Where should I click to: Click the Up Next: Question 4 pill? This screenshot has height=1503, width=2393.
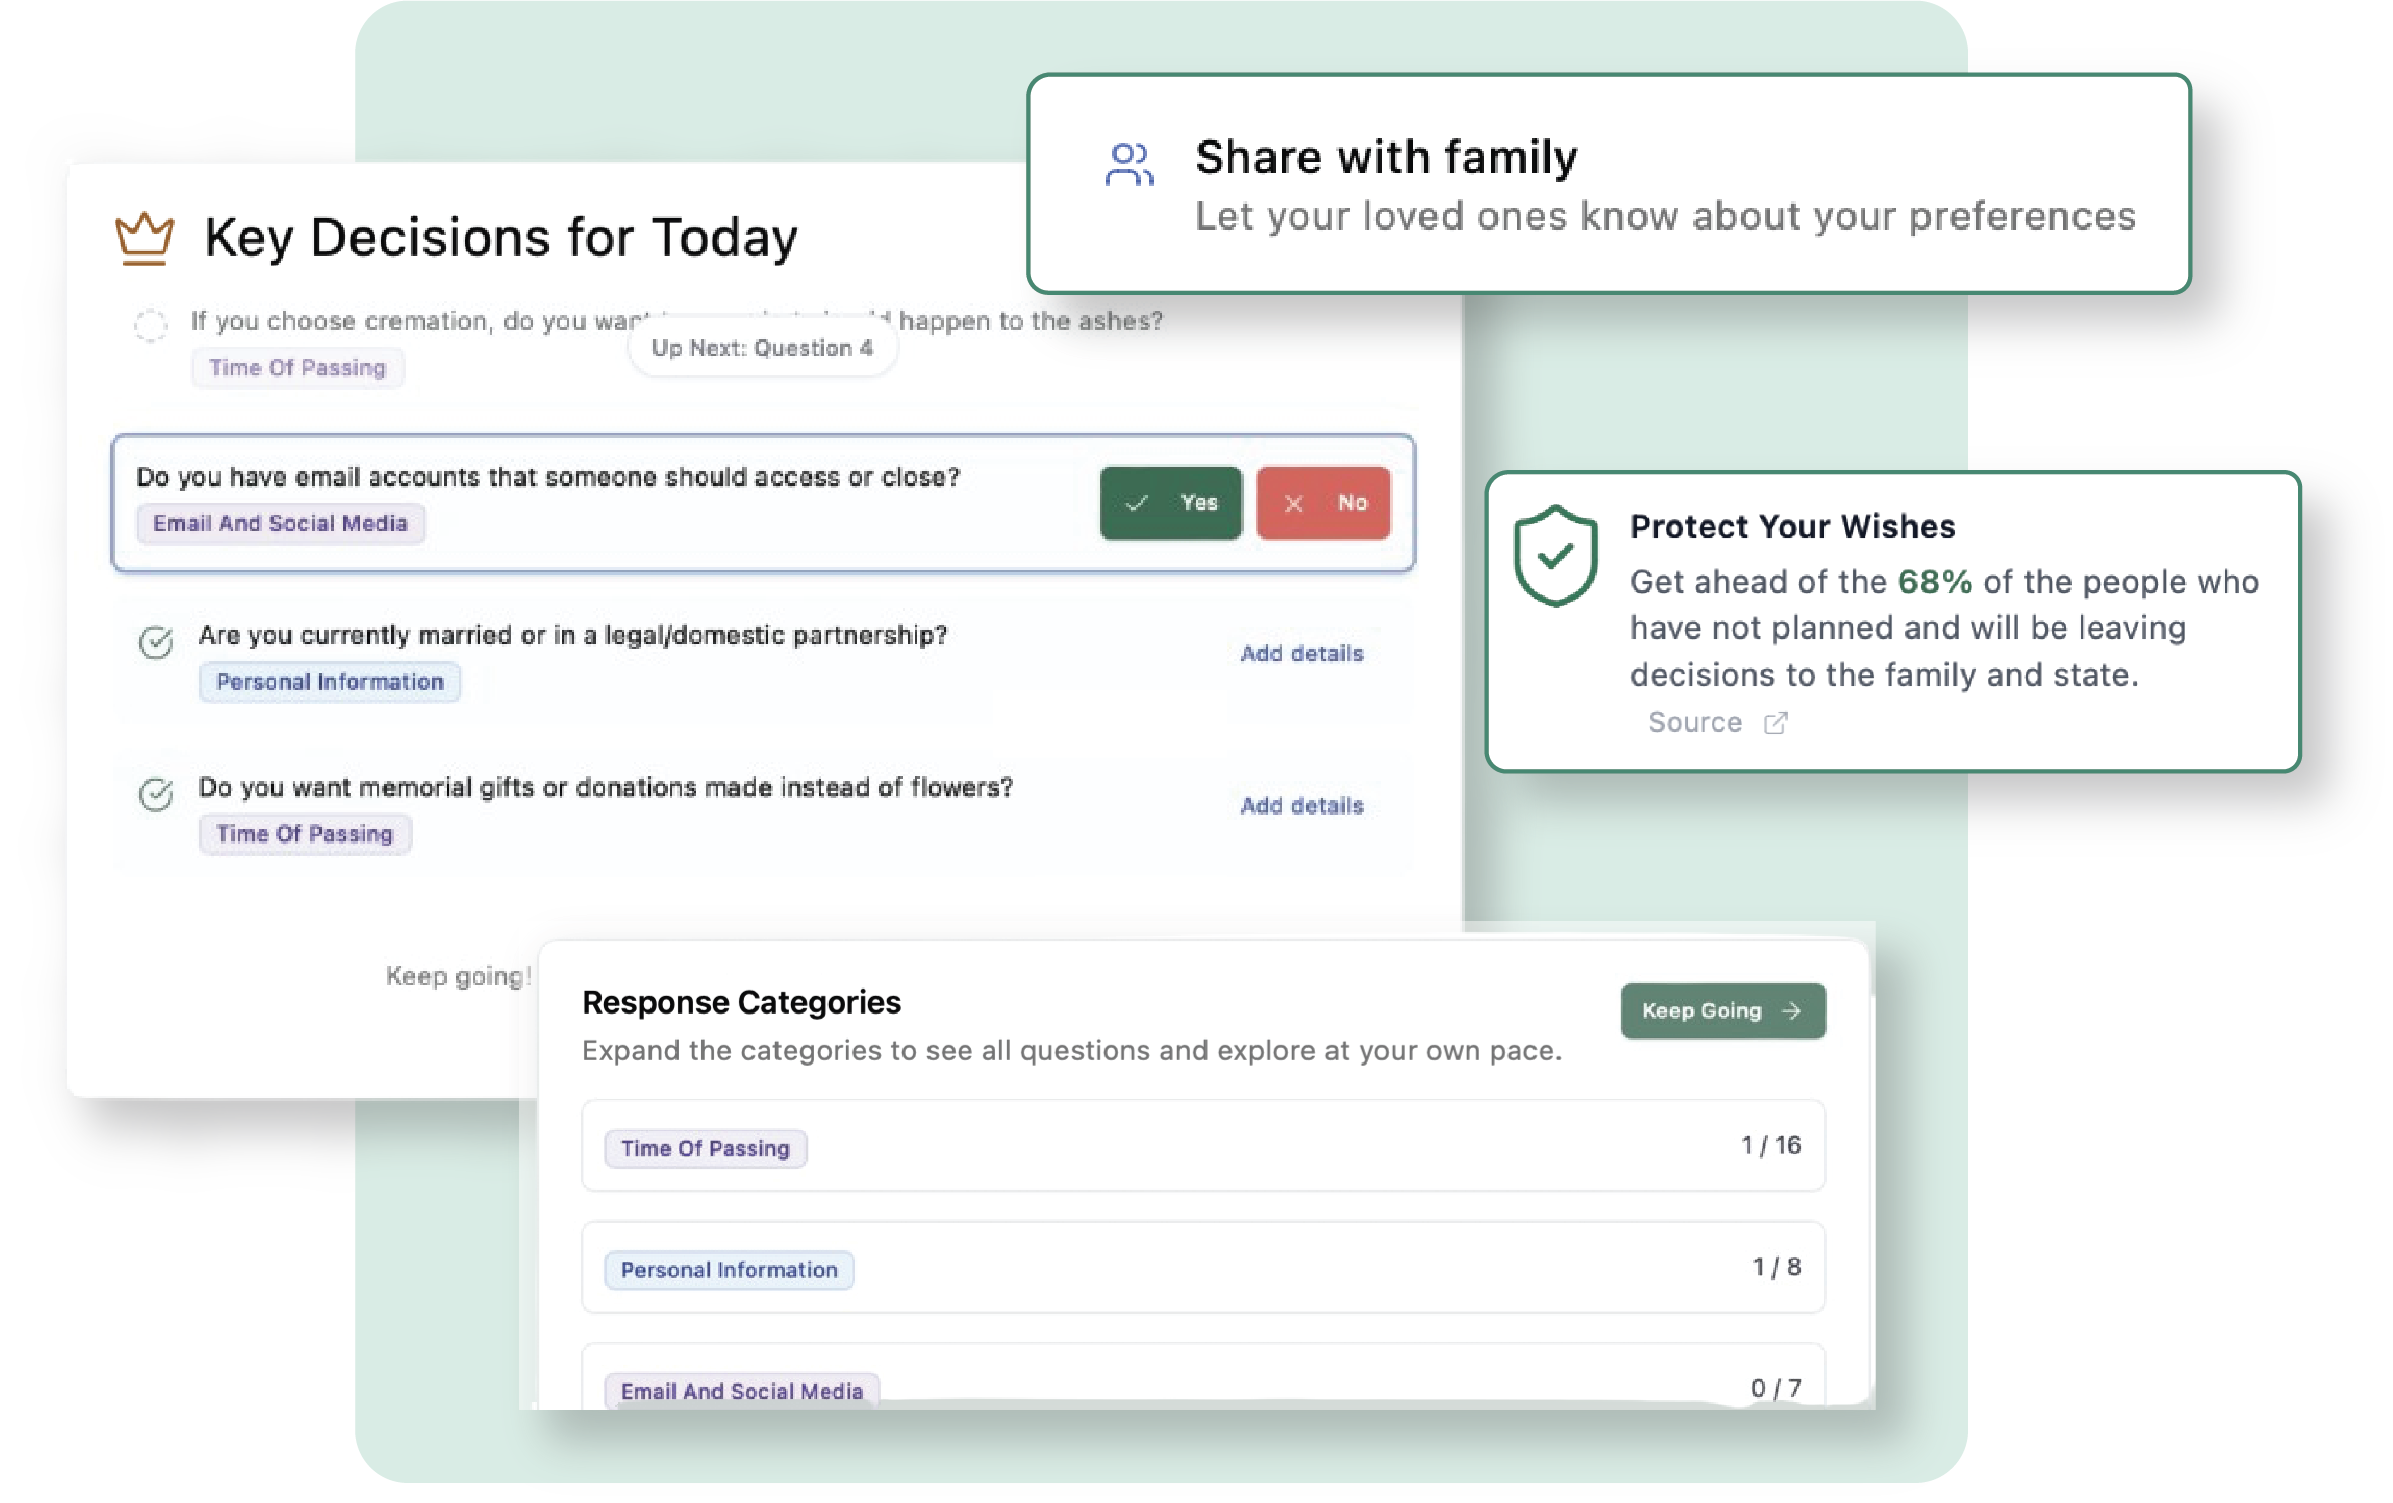click(x=762, y=348)
